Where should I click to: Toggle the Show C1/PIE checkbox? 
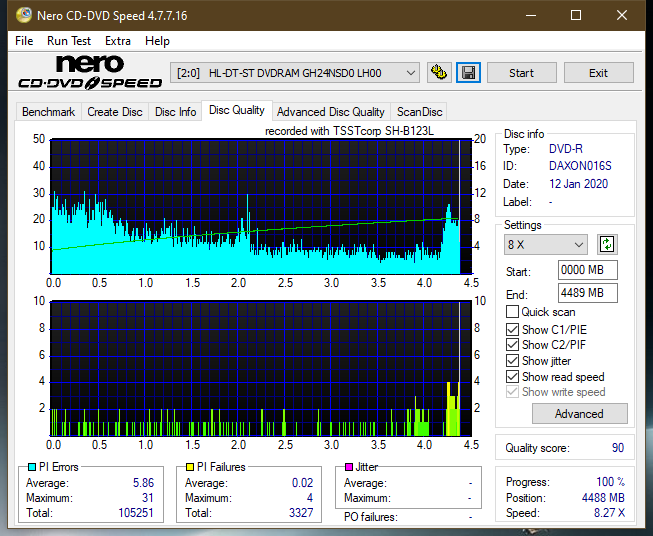[513, 329]
